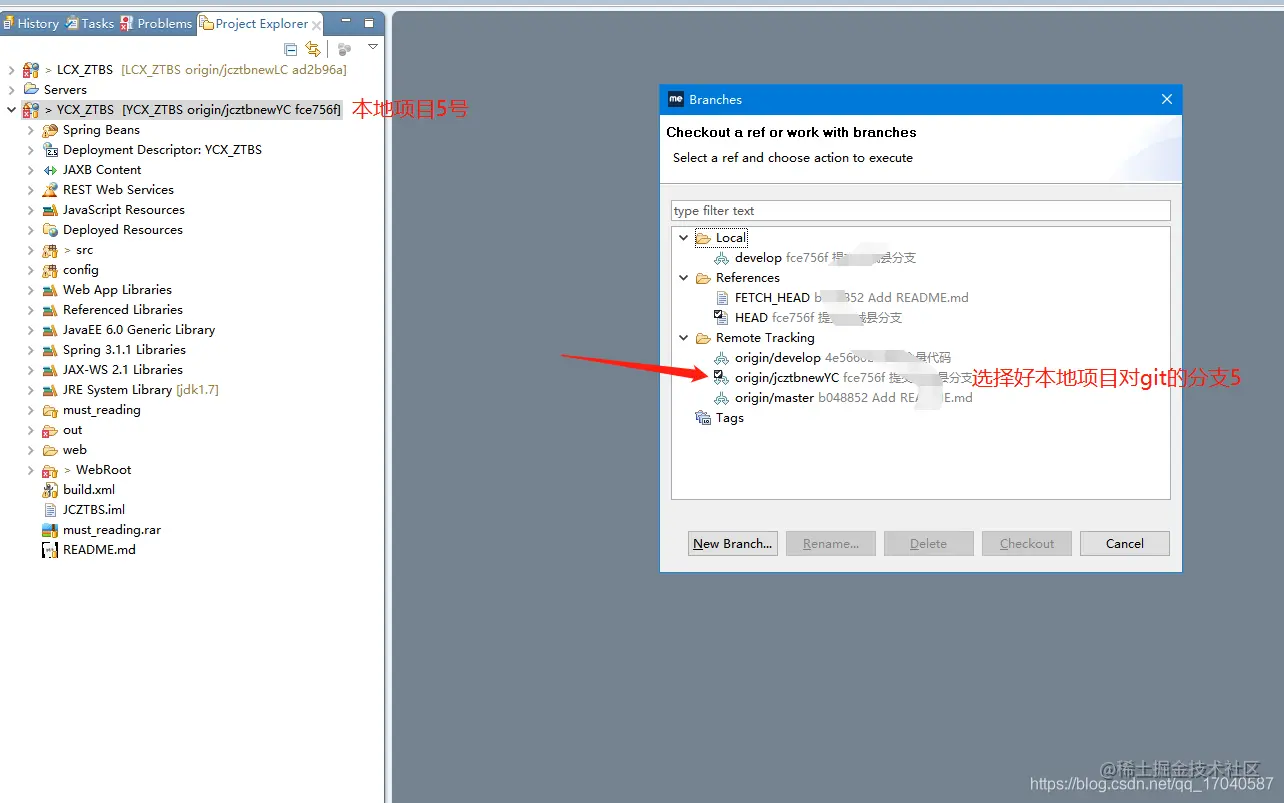The width and height of the screenshot is (1284, 803).
Task: Click the Collapse All icon in Project Explorer toolbar
Action: click(290, 49)
